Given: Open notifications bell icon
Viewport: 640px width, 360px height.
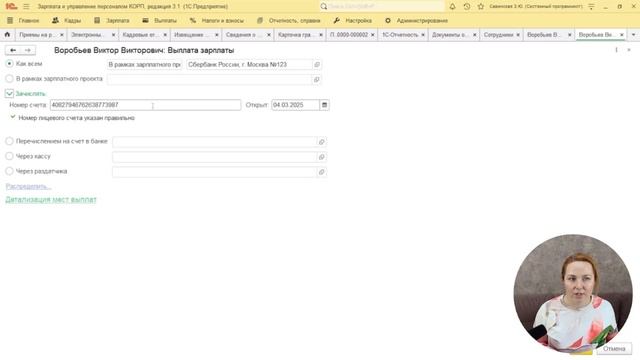Looking at the screenshot, I should tap(452, 7).
